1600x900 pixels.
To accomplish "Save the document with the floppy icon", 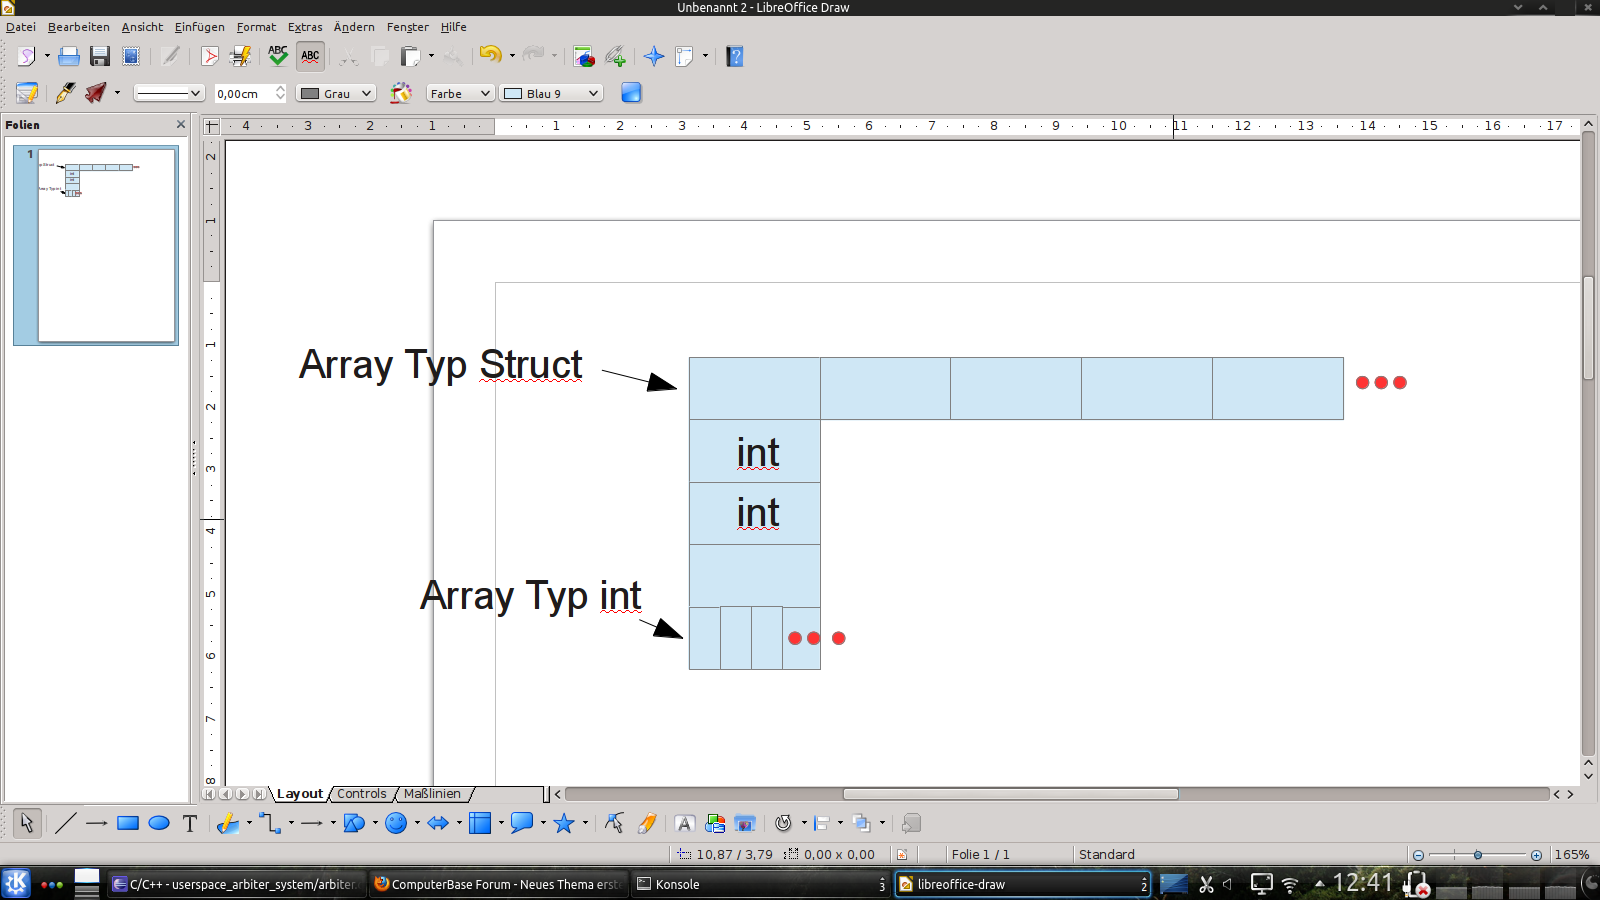I will (100, 56).
